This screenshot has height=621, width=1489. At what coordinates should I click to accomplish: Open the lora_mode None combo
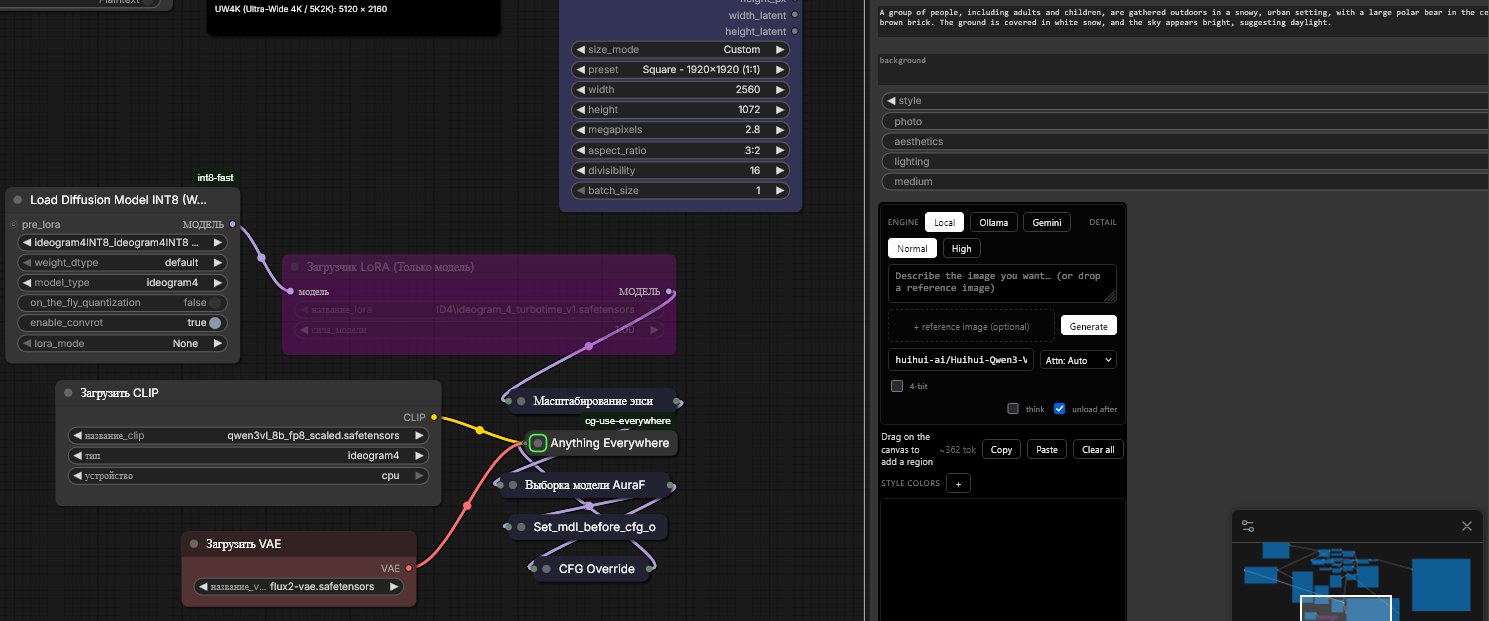point(122,343)
